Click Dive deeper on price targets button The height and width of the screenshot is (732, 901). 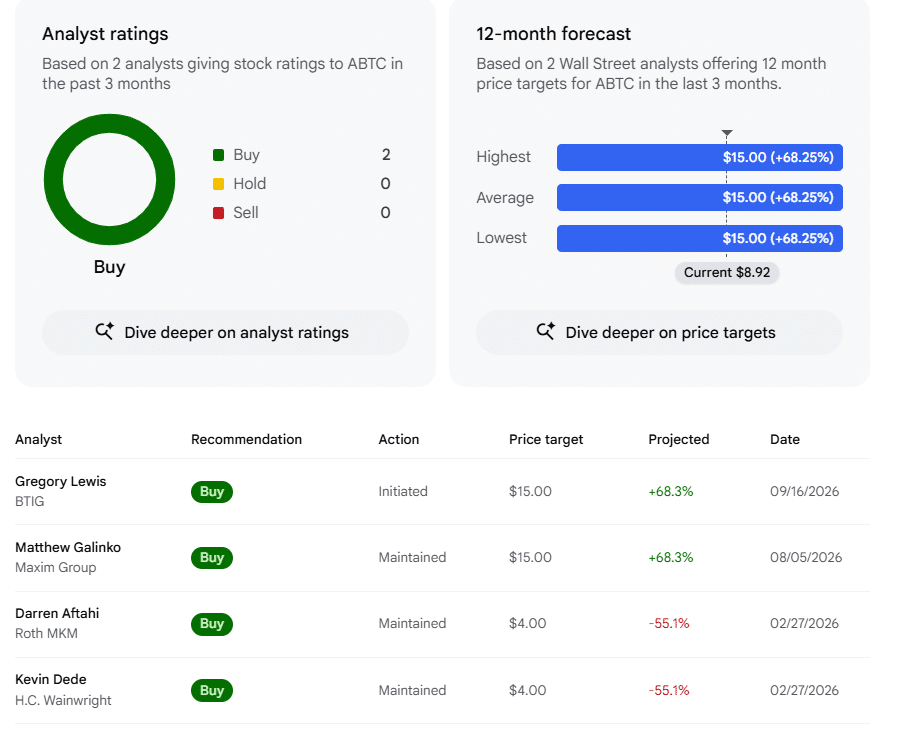[659, 333]
